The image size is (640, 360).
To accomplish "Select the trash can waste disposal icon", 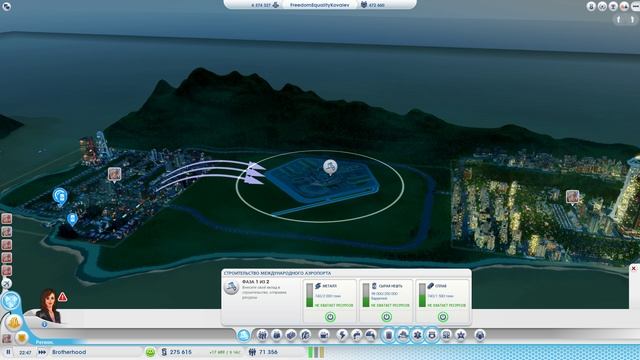I will pos(389,335).
